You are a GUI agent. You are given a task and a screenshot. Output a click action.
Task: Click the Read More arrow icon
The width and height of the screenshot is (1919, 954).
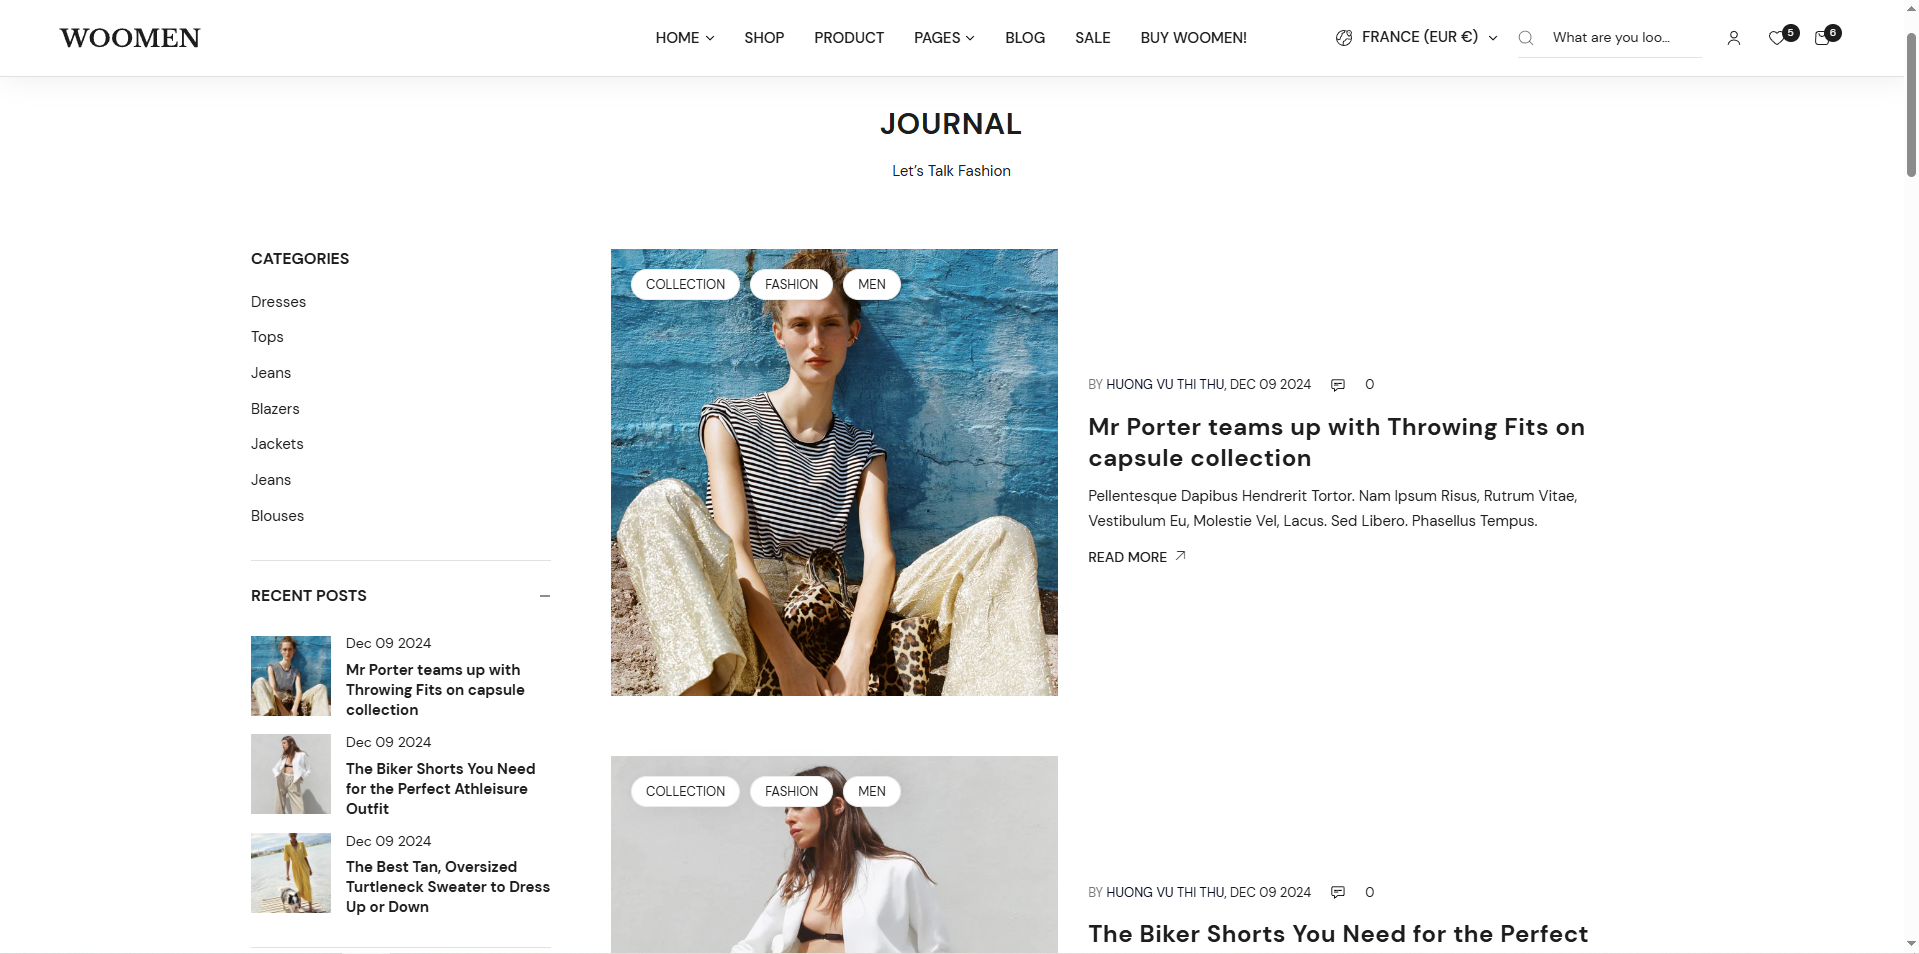1181,556
